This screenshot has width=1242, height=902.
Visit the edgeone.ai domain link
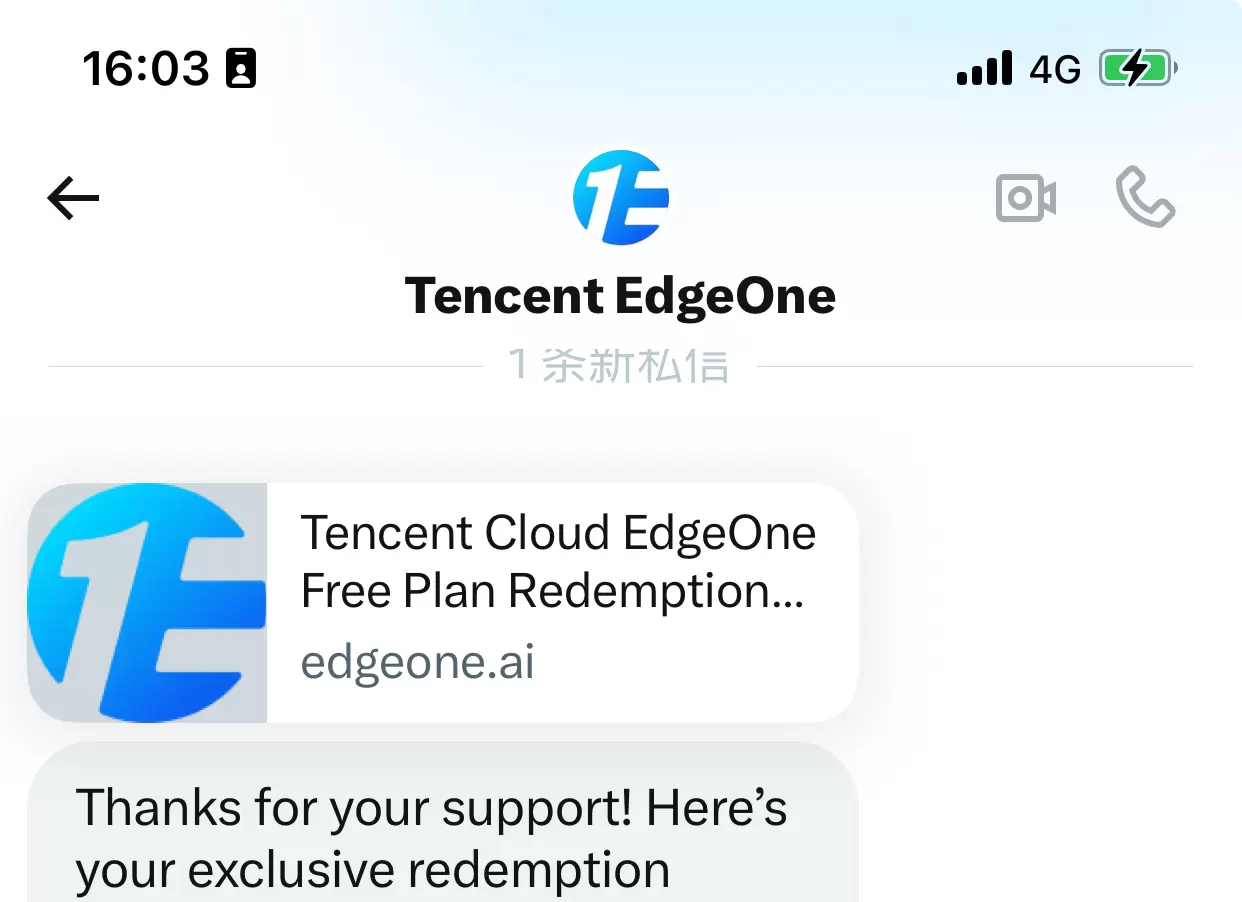click(x=418, y=662)
